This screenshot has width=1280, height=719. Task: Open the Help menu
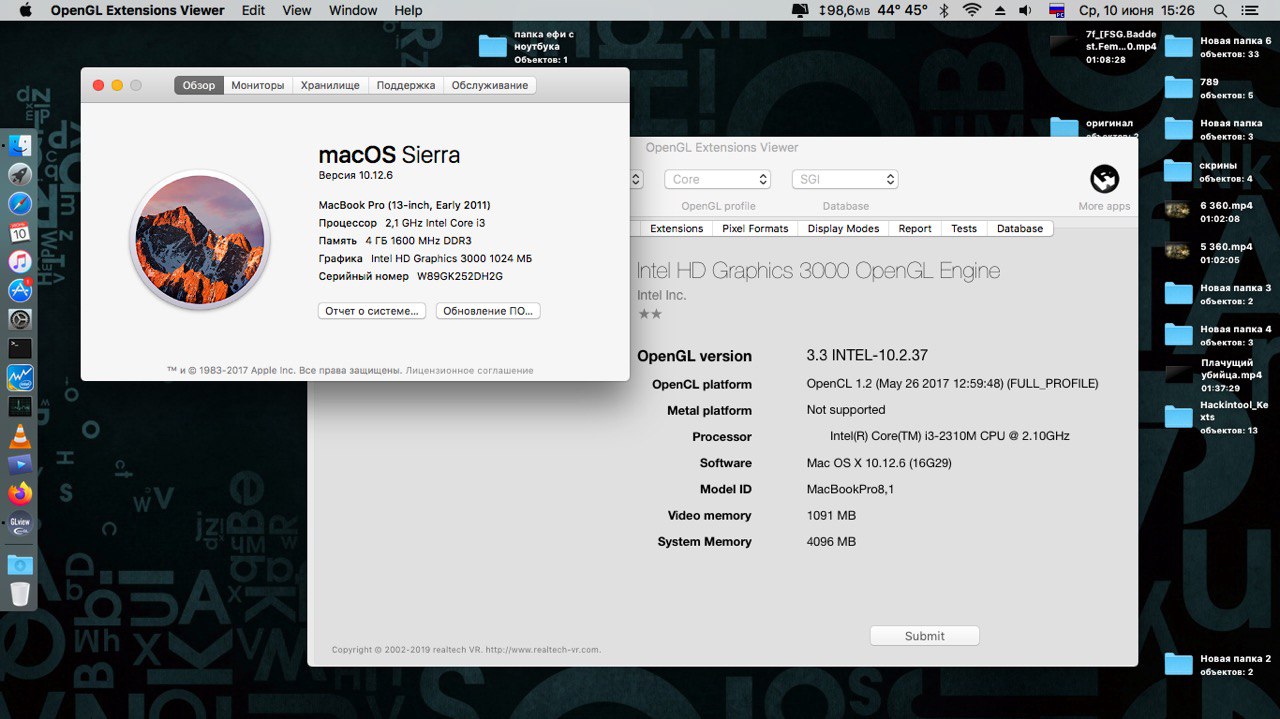pos(408,10)
